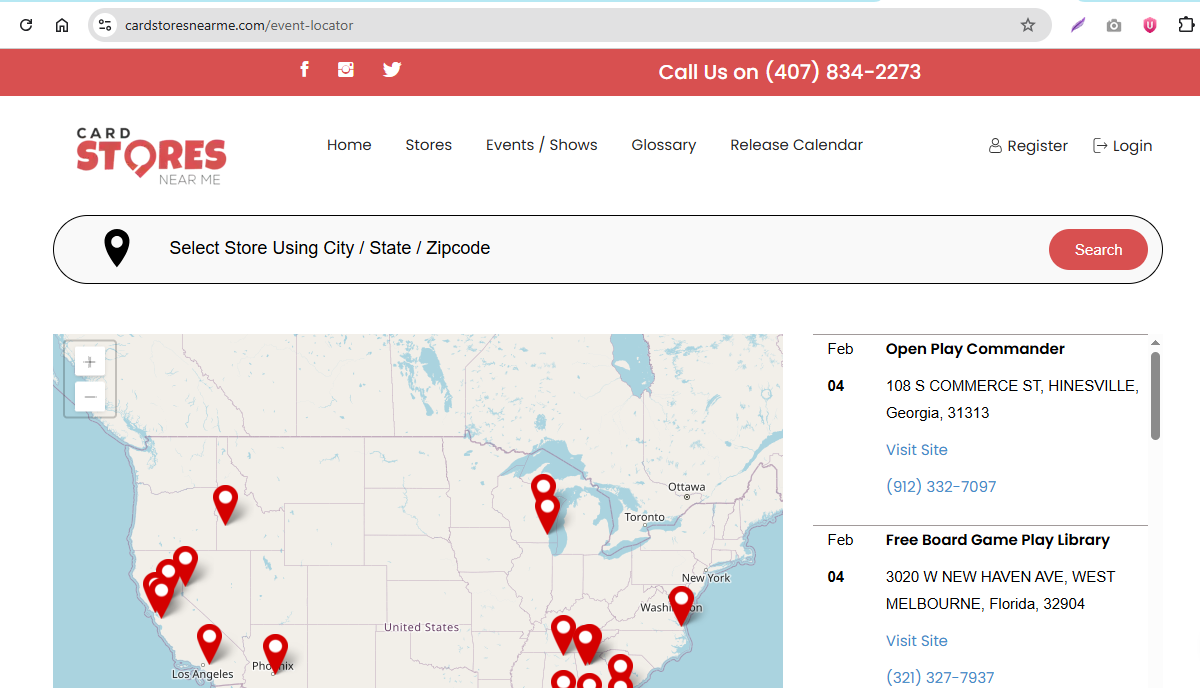
Task: Open the Release Calendar page
Action: coord(796,144)
